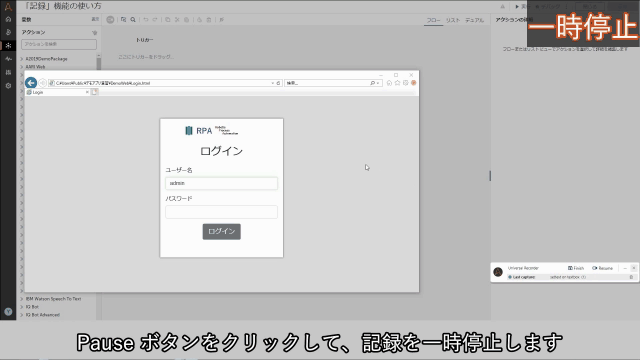Expand the IQ Bot action group

click(22, 307)
